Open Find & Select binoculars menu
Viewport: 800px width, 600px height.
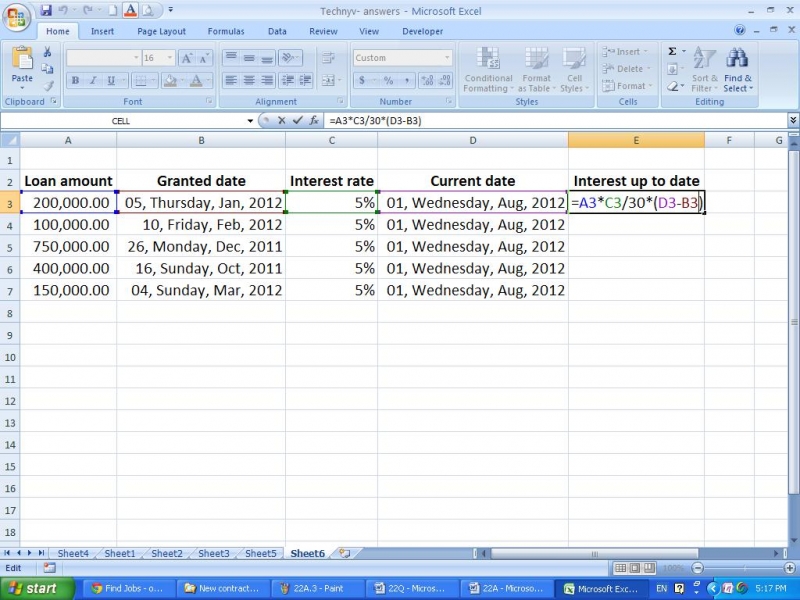tap(738, 70)
